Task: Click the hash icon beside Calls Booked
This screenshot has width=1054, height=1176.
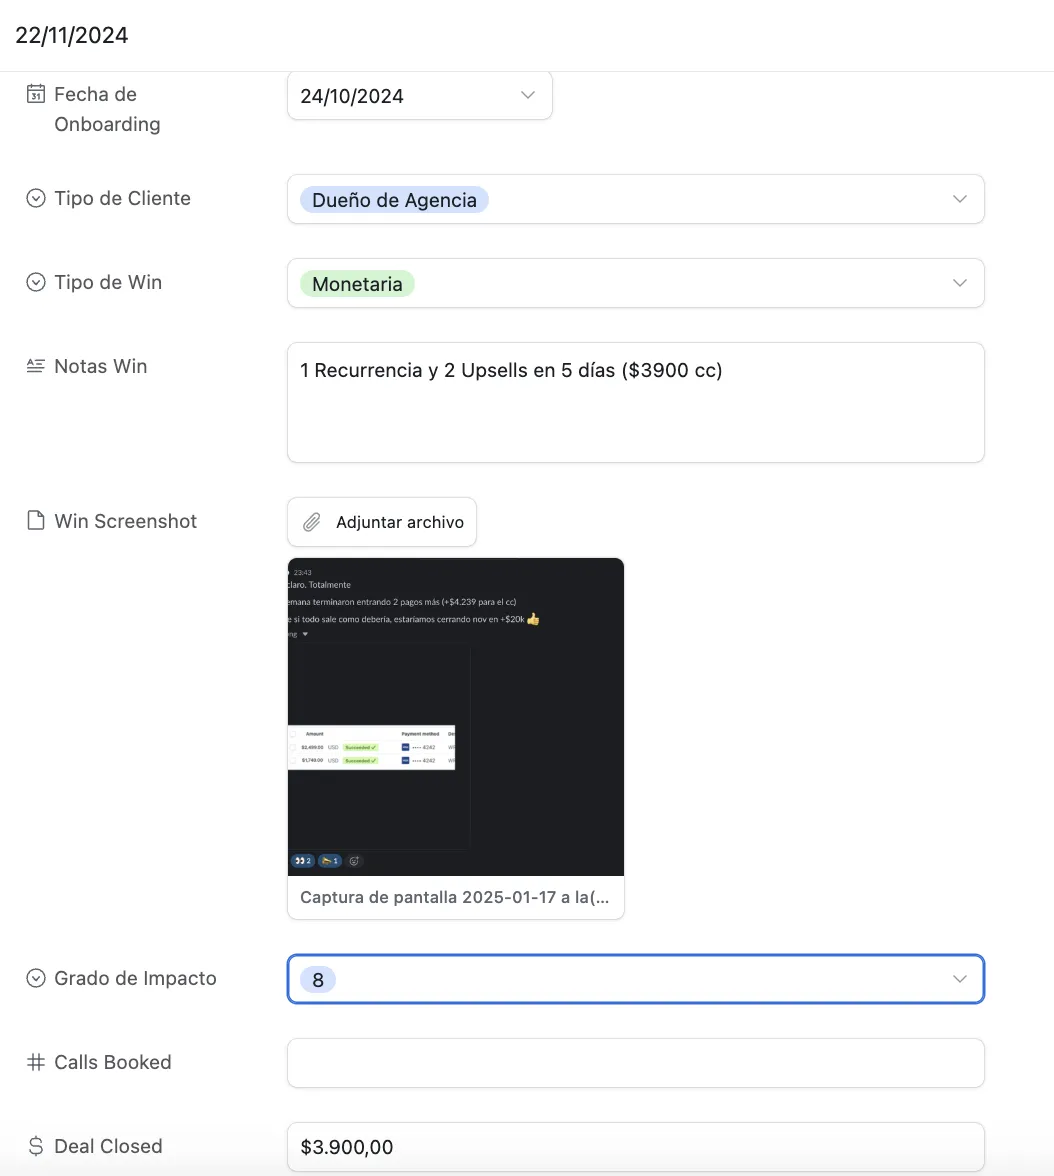Action: 36,1062
